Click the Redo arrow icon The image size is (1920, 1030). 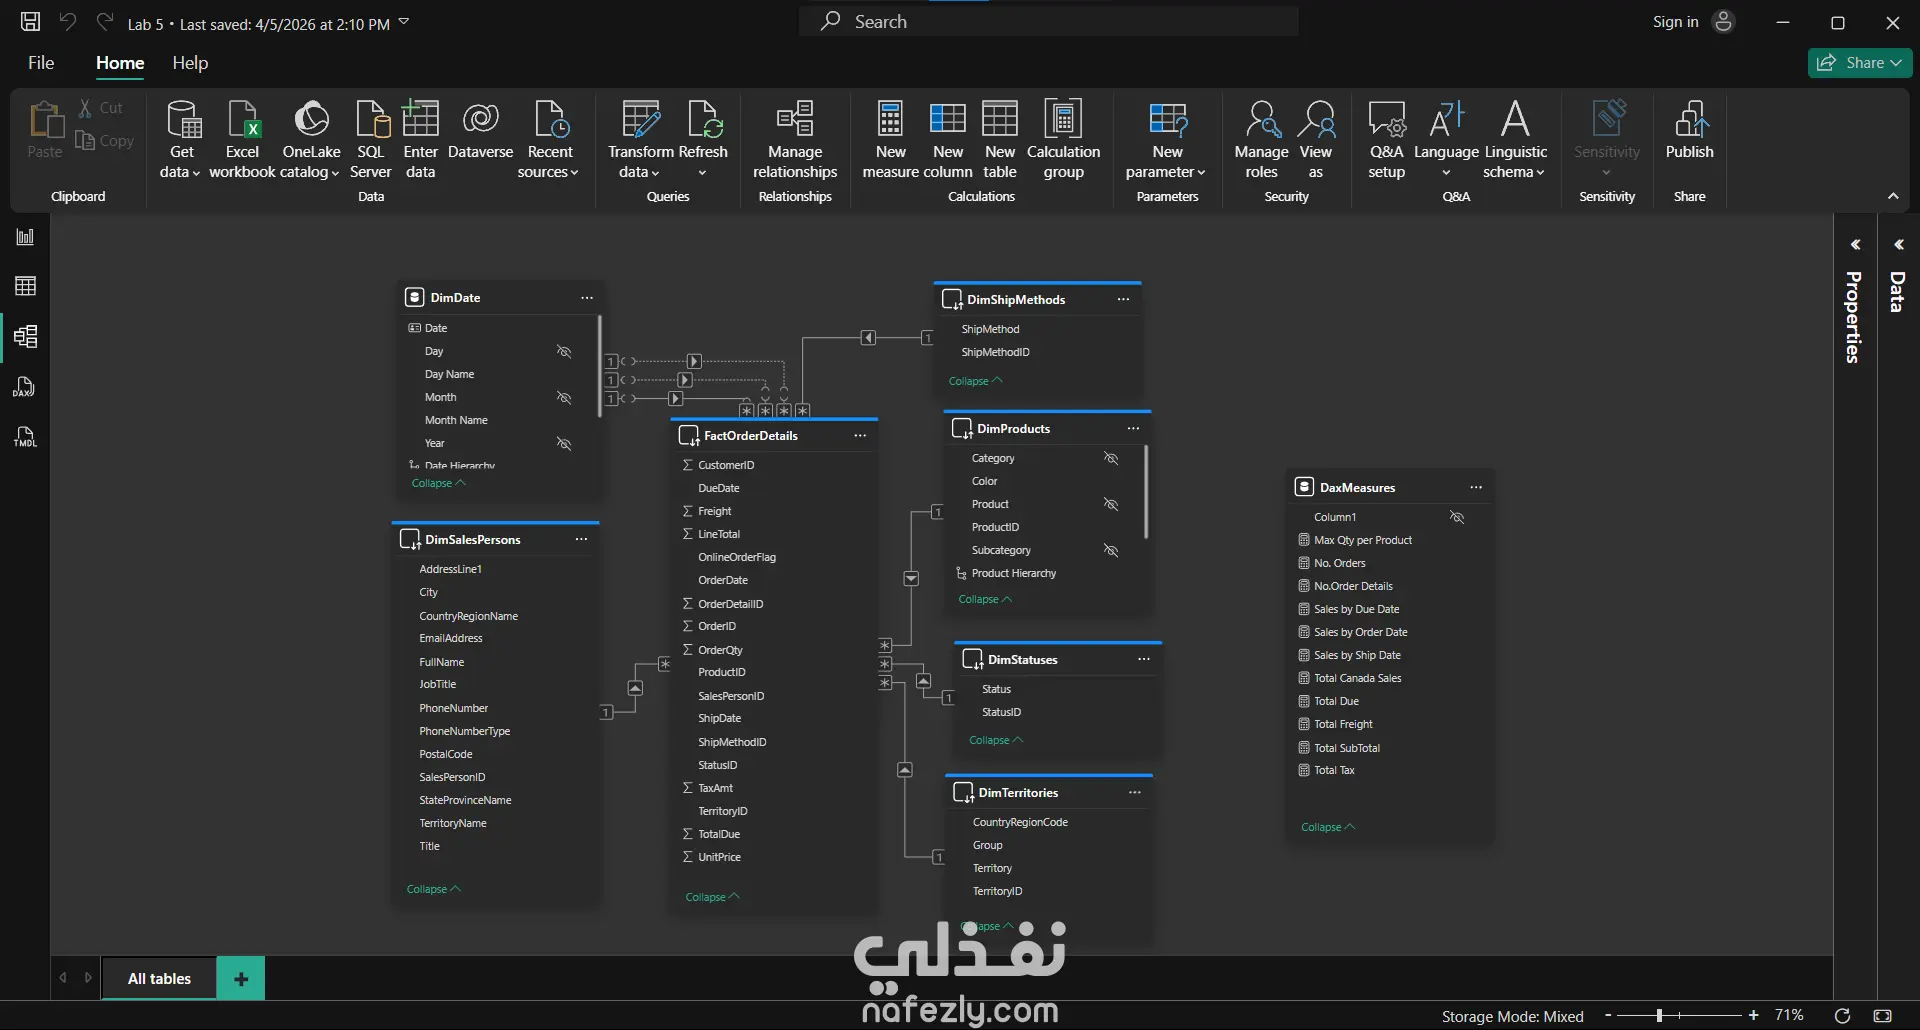104,22
